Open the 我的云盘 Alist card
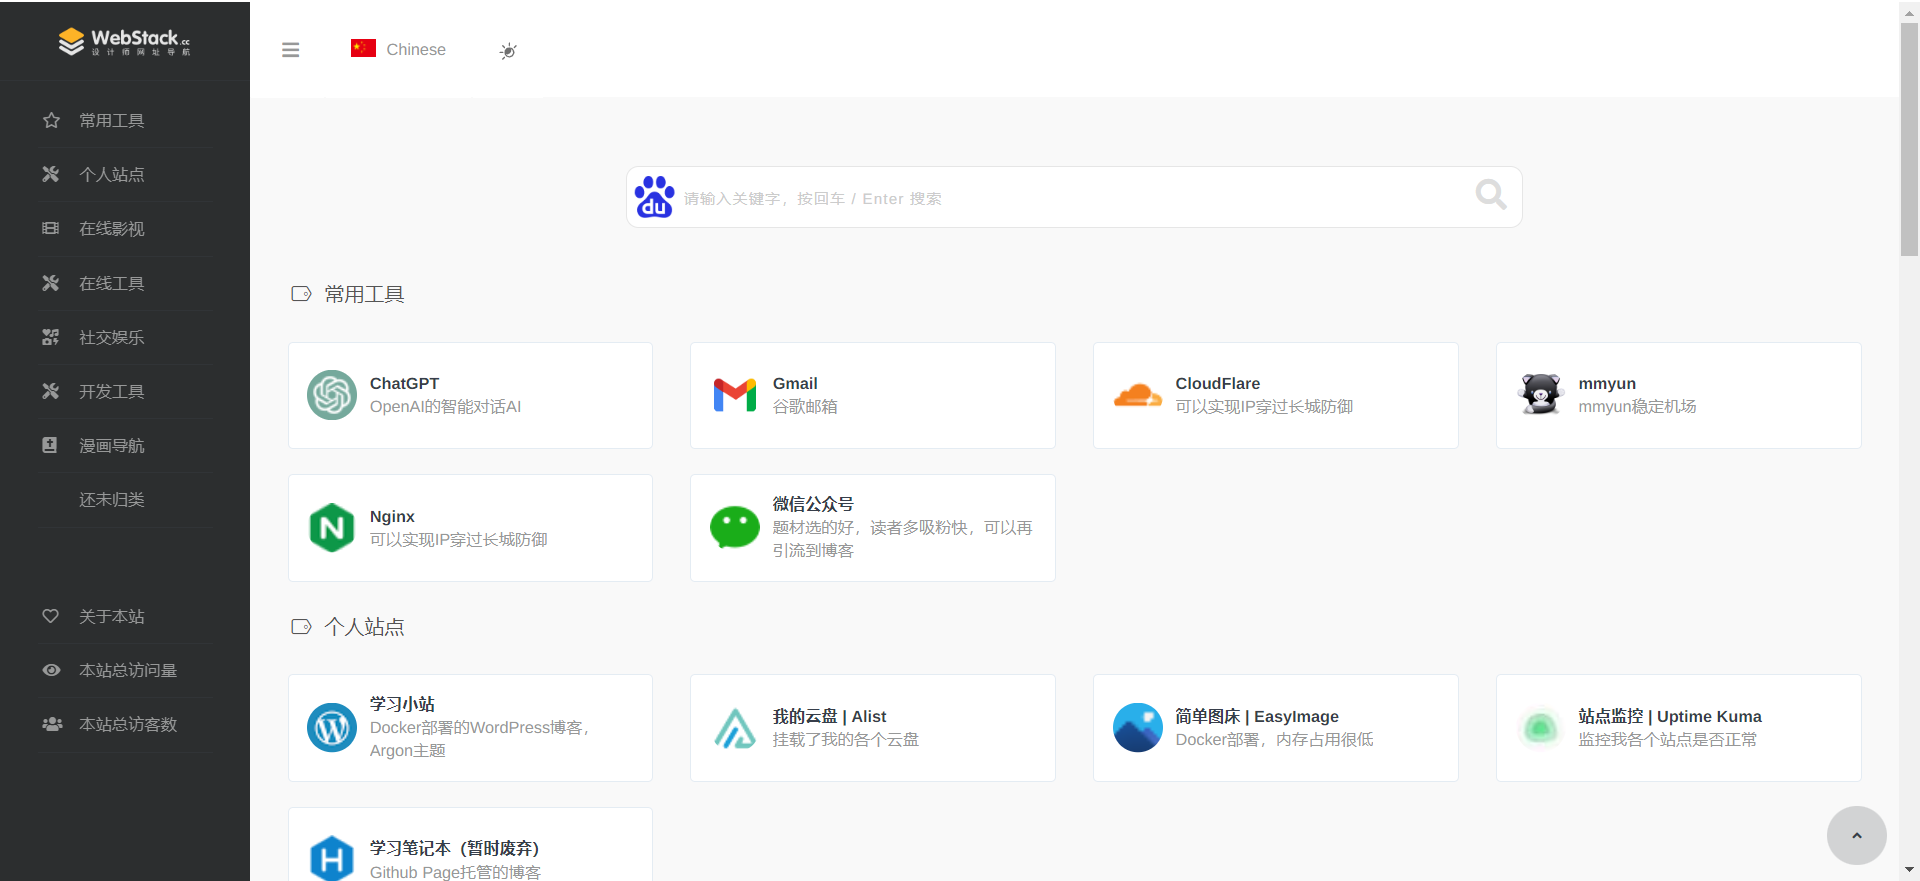This screenshot has width=1920, height=881. (872, 728)
